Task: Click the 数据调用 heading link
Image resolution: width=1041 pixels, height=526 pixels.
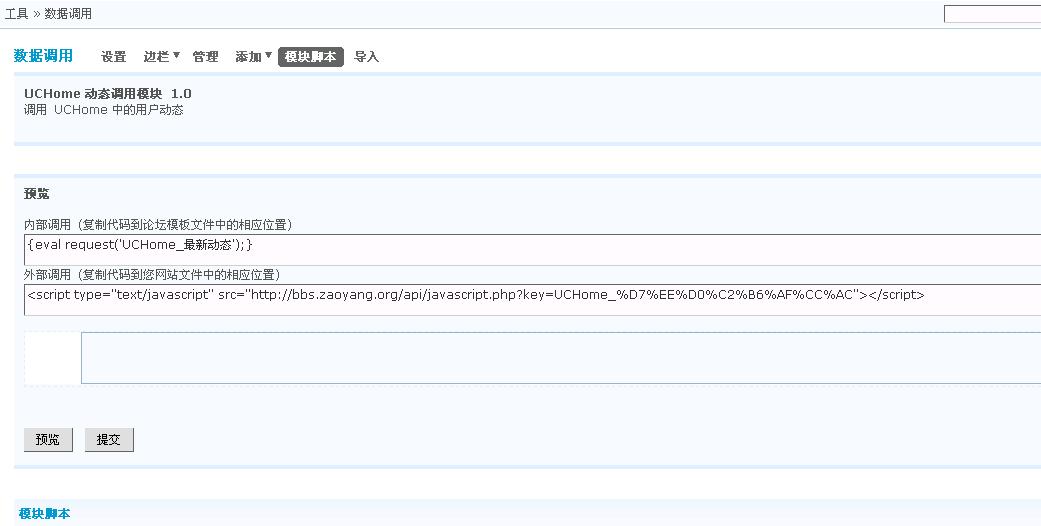Action: click(x=43, y=56)
